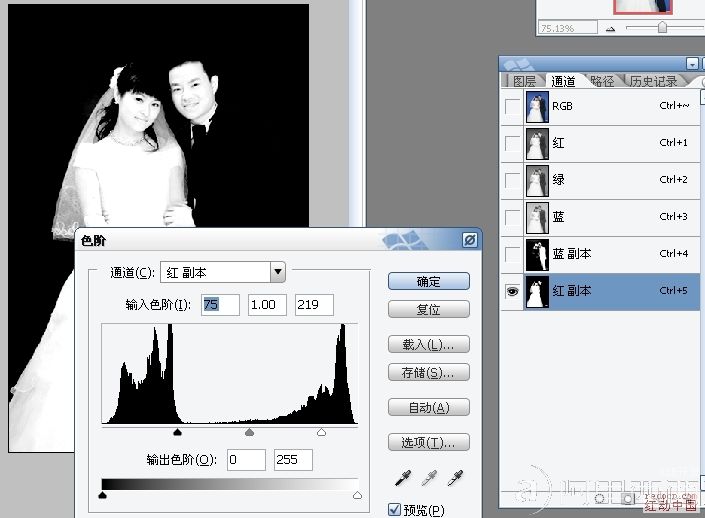Select the white point eyedropper
The height and width of the screenshot is (518, 705).
(x=456, y=476)
